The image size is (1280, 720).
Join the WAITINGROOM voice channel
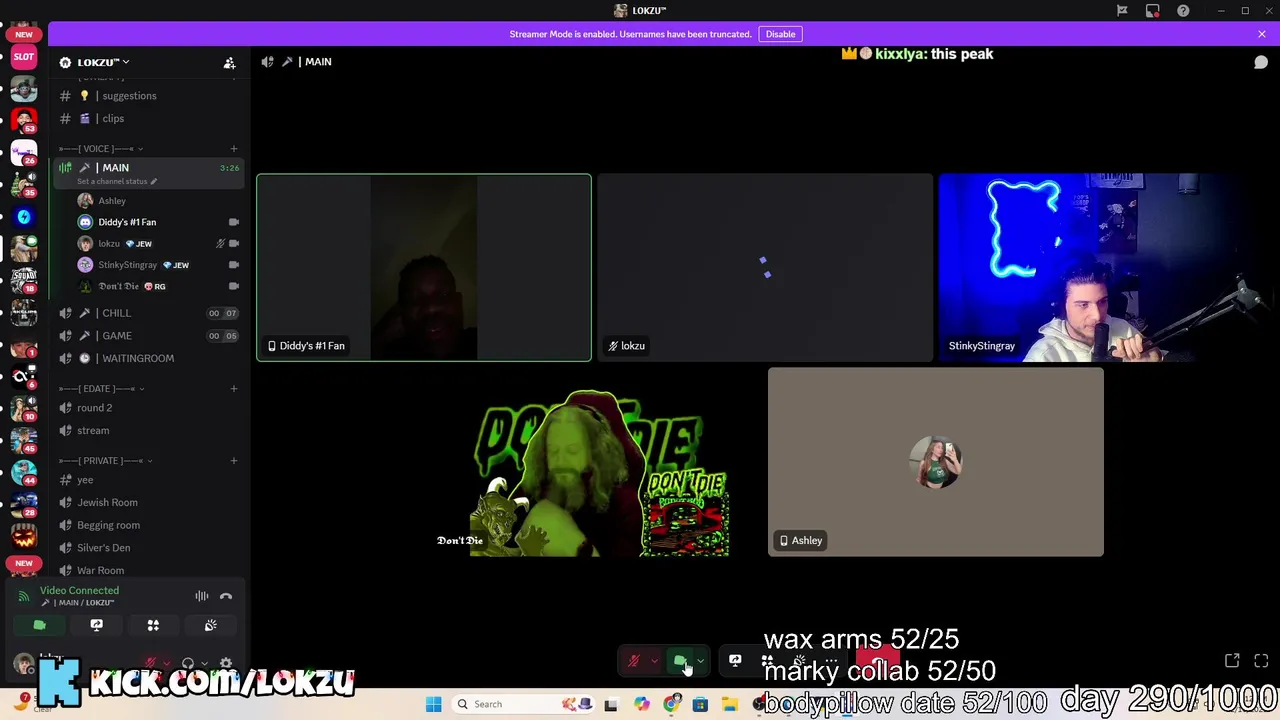149,358
